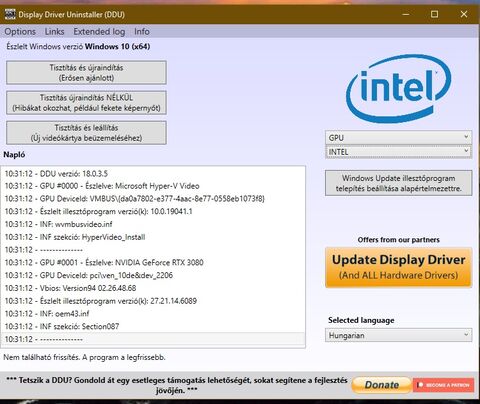
Task: Open the Info menu
Action: [142, 32]
